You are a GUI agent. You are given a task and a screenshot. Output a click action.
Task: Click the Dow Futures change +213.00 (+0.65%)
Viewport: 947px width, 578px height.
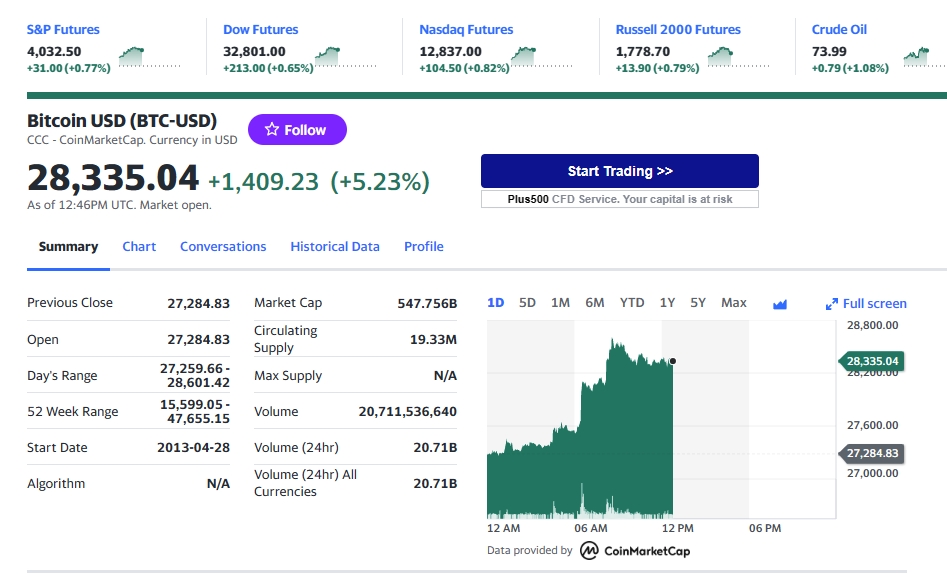(x=268, y=68)
